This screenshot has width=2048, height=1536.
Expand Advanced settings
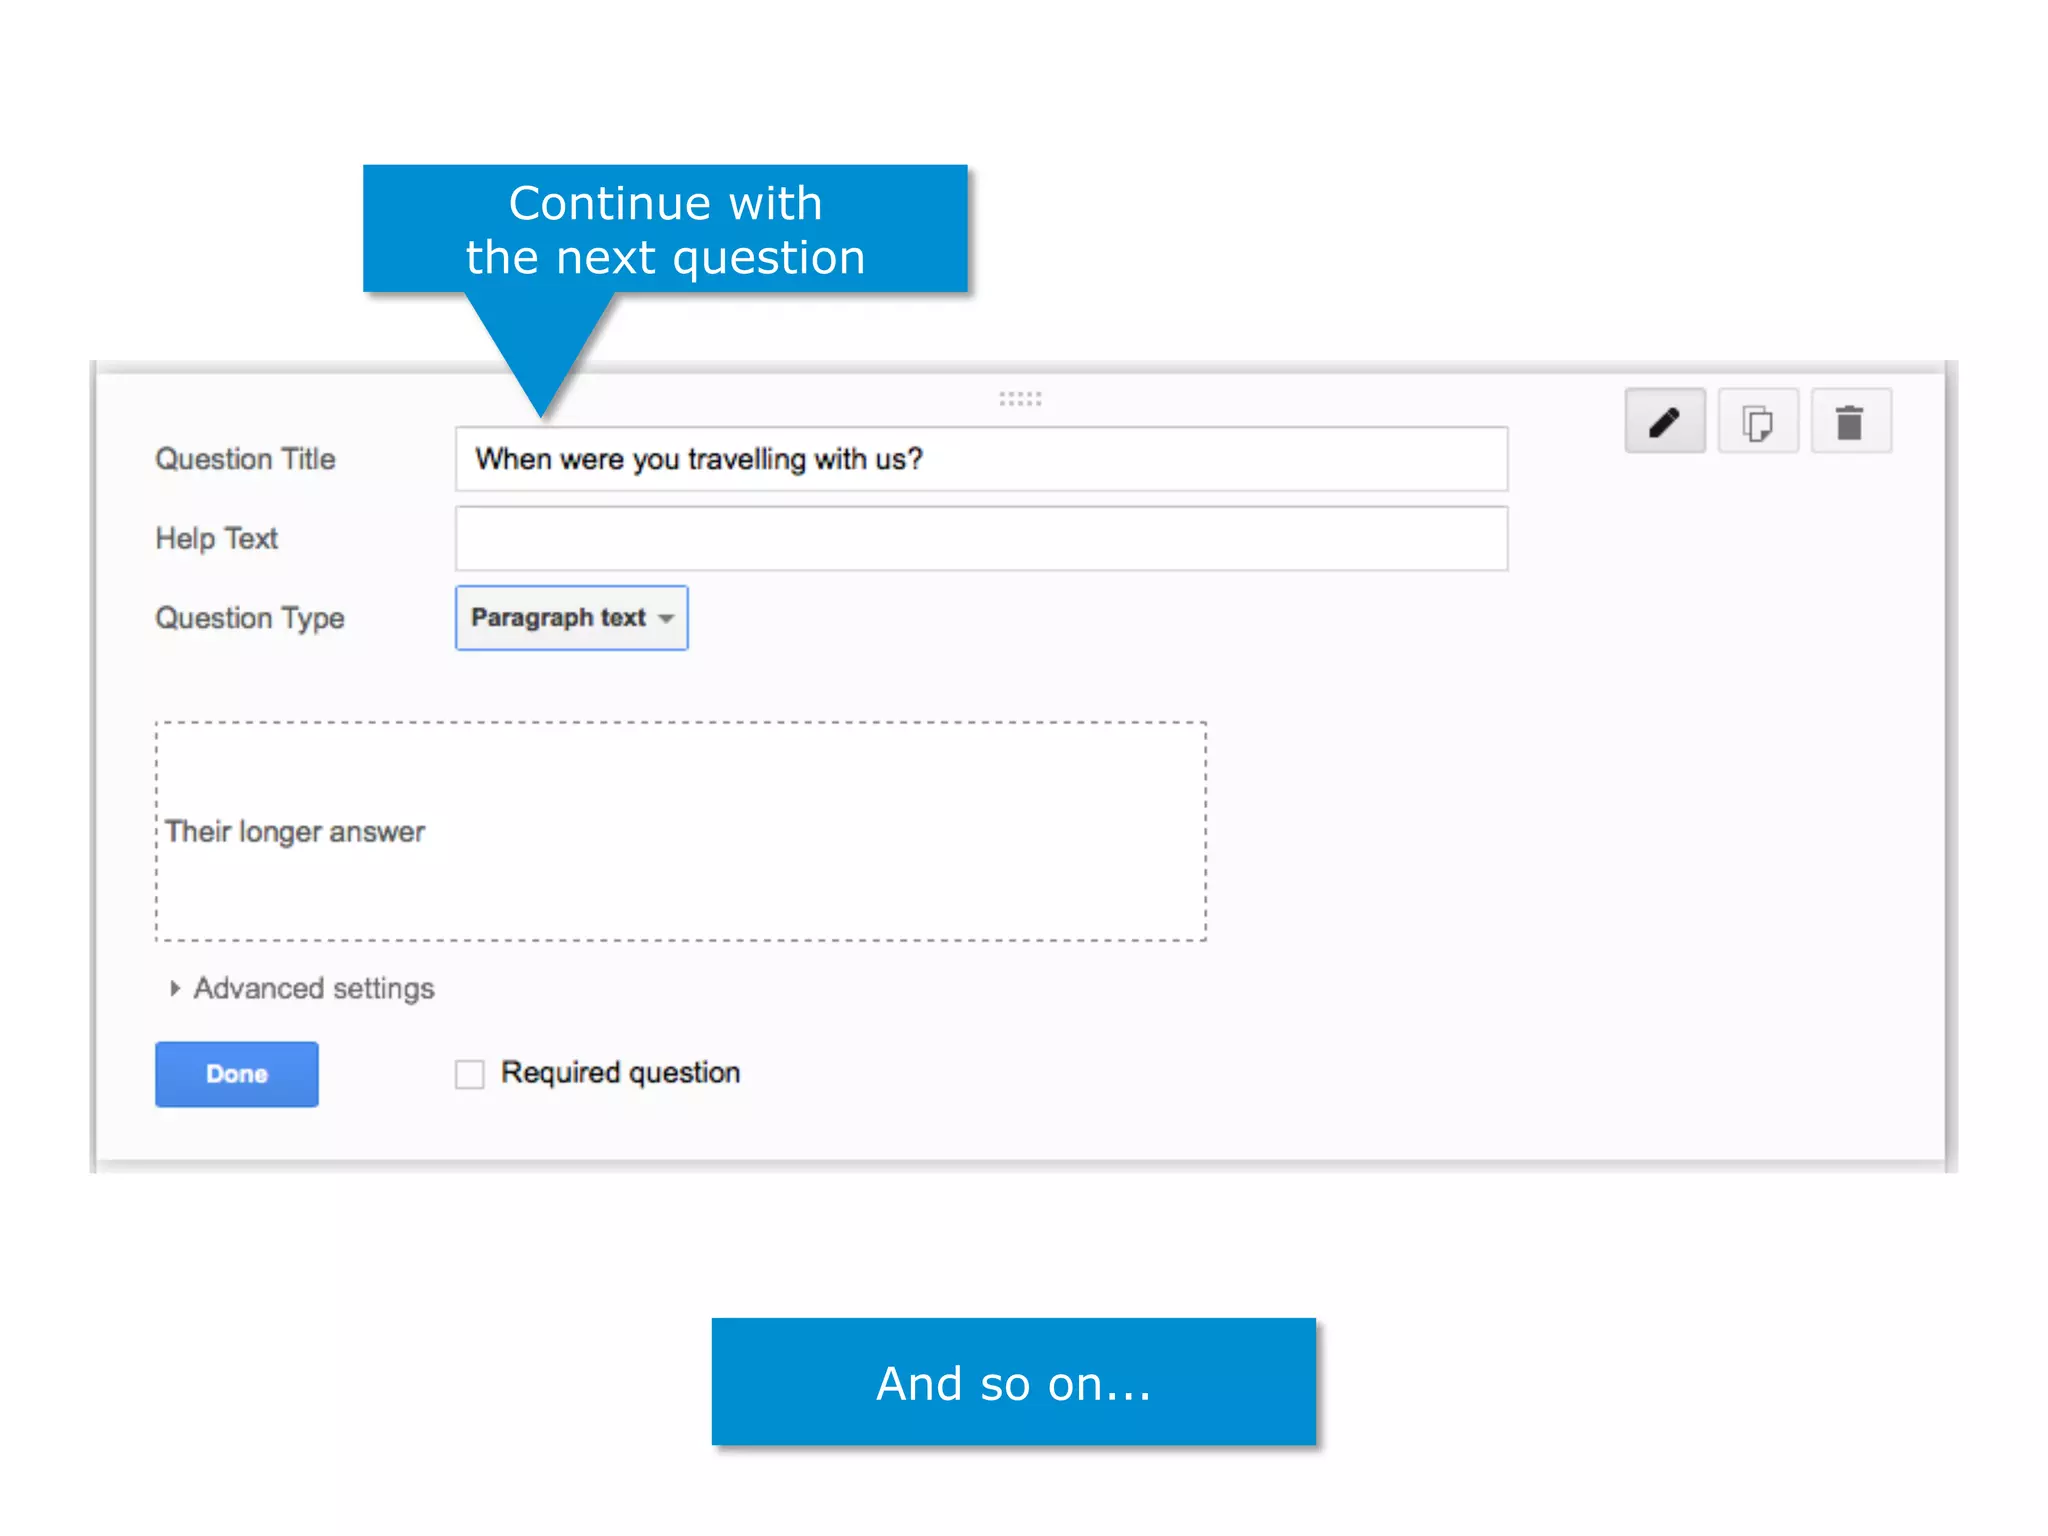(x=313, y=988)
